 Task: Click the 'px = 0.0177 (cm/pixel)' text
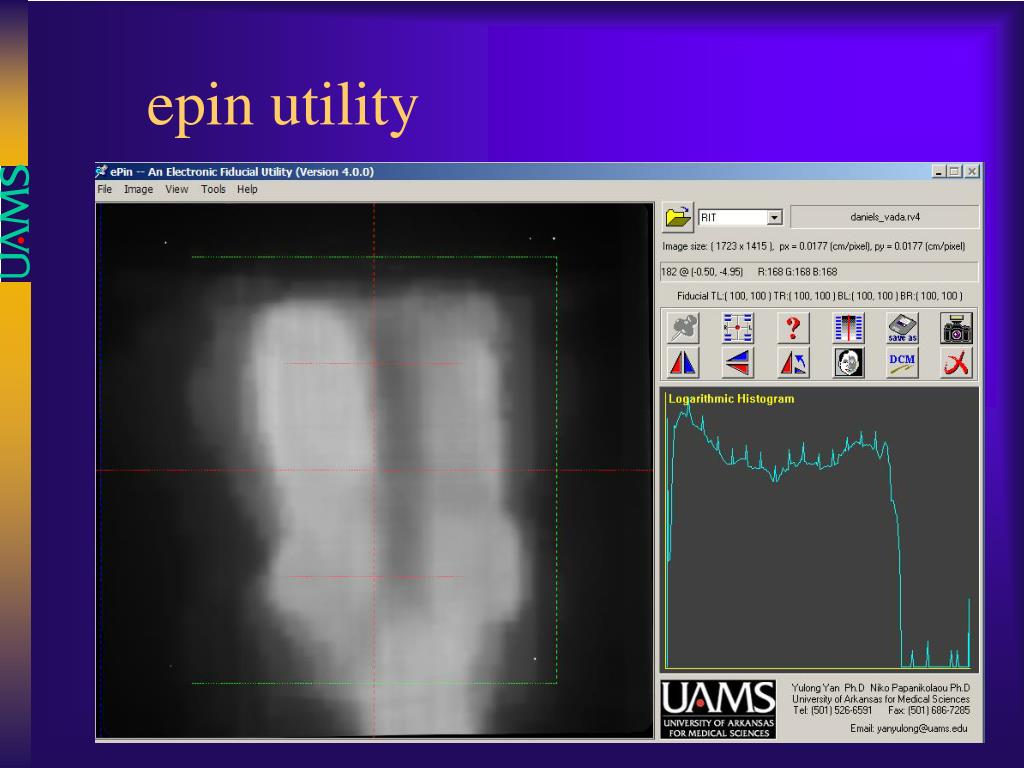tap(823, 246)
